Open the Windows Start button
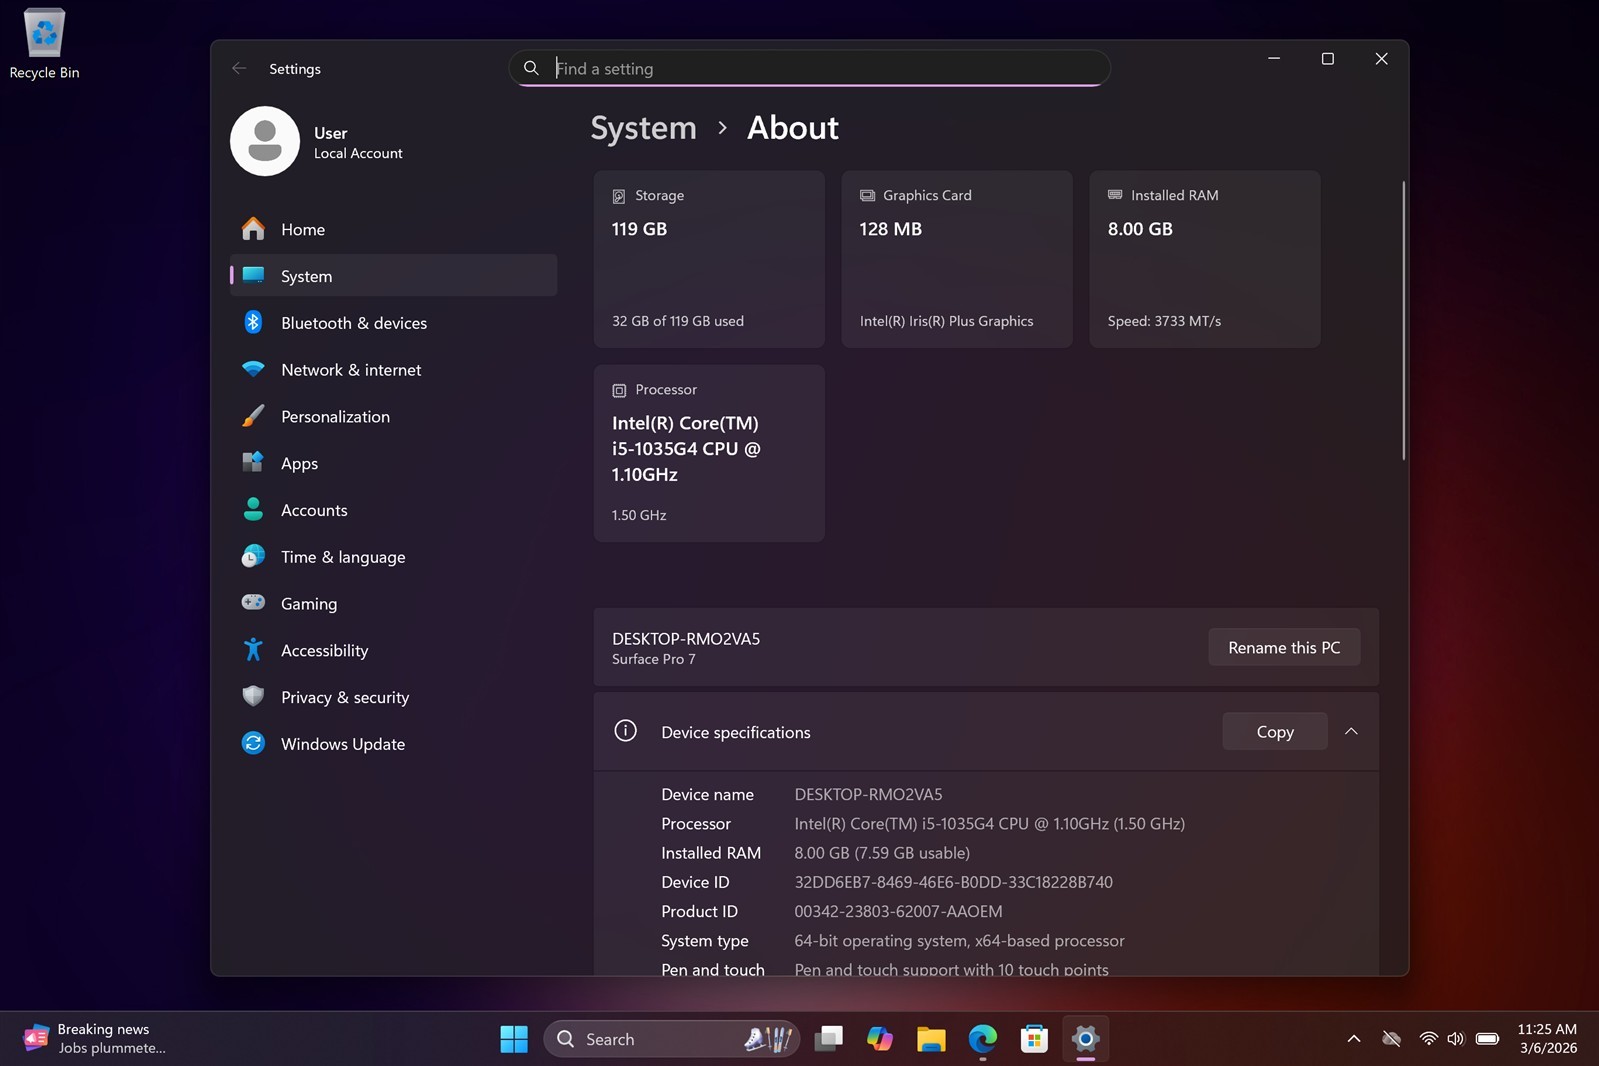This screenshot has height=1066, width=1599. coord(514,1039)
